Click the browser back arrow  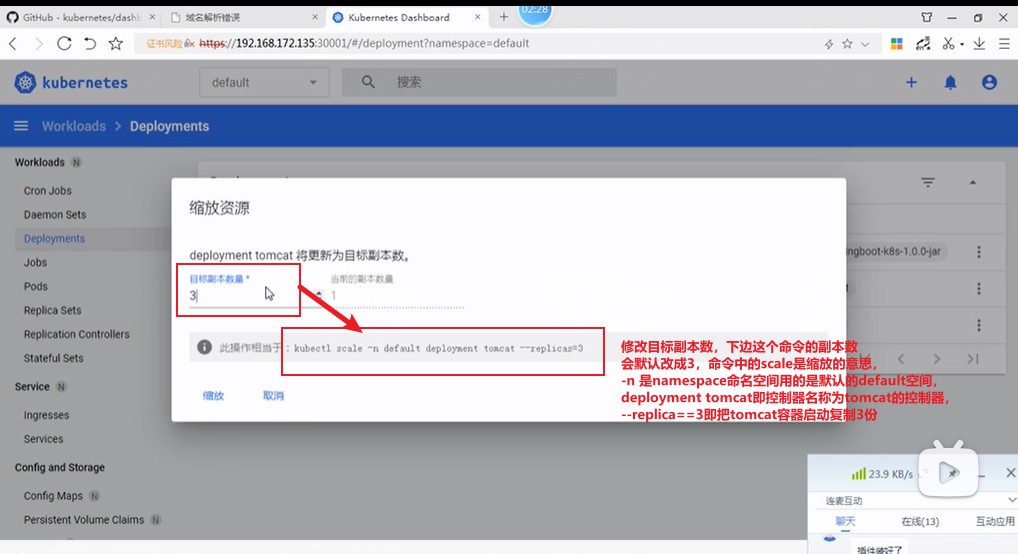point(13,44)
